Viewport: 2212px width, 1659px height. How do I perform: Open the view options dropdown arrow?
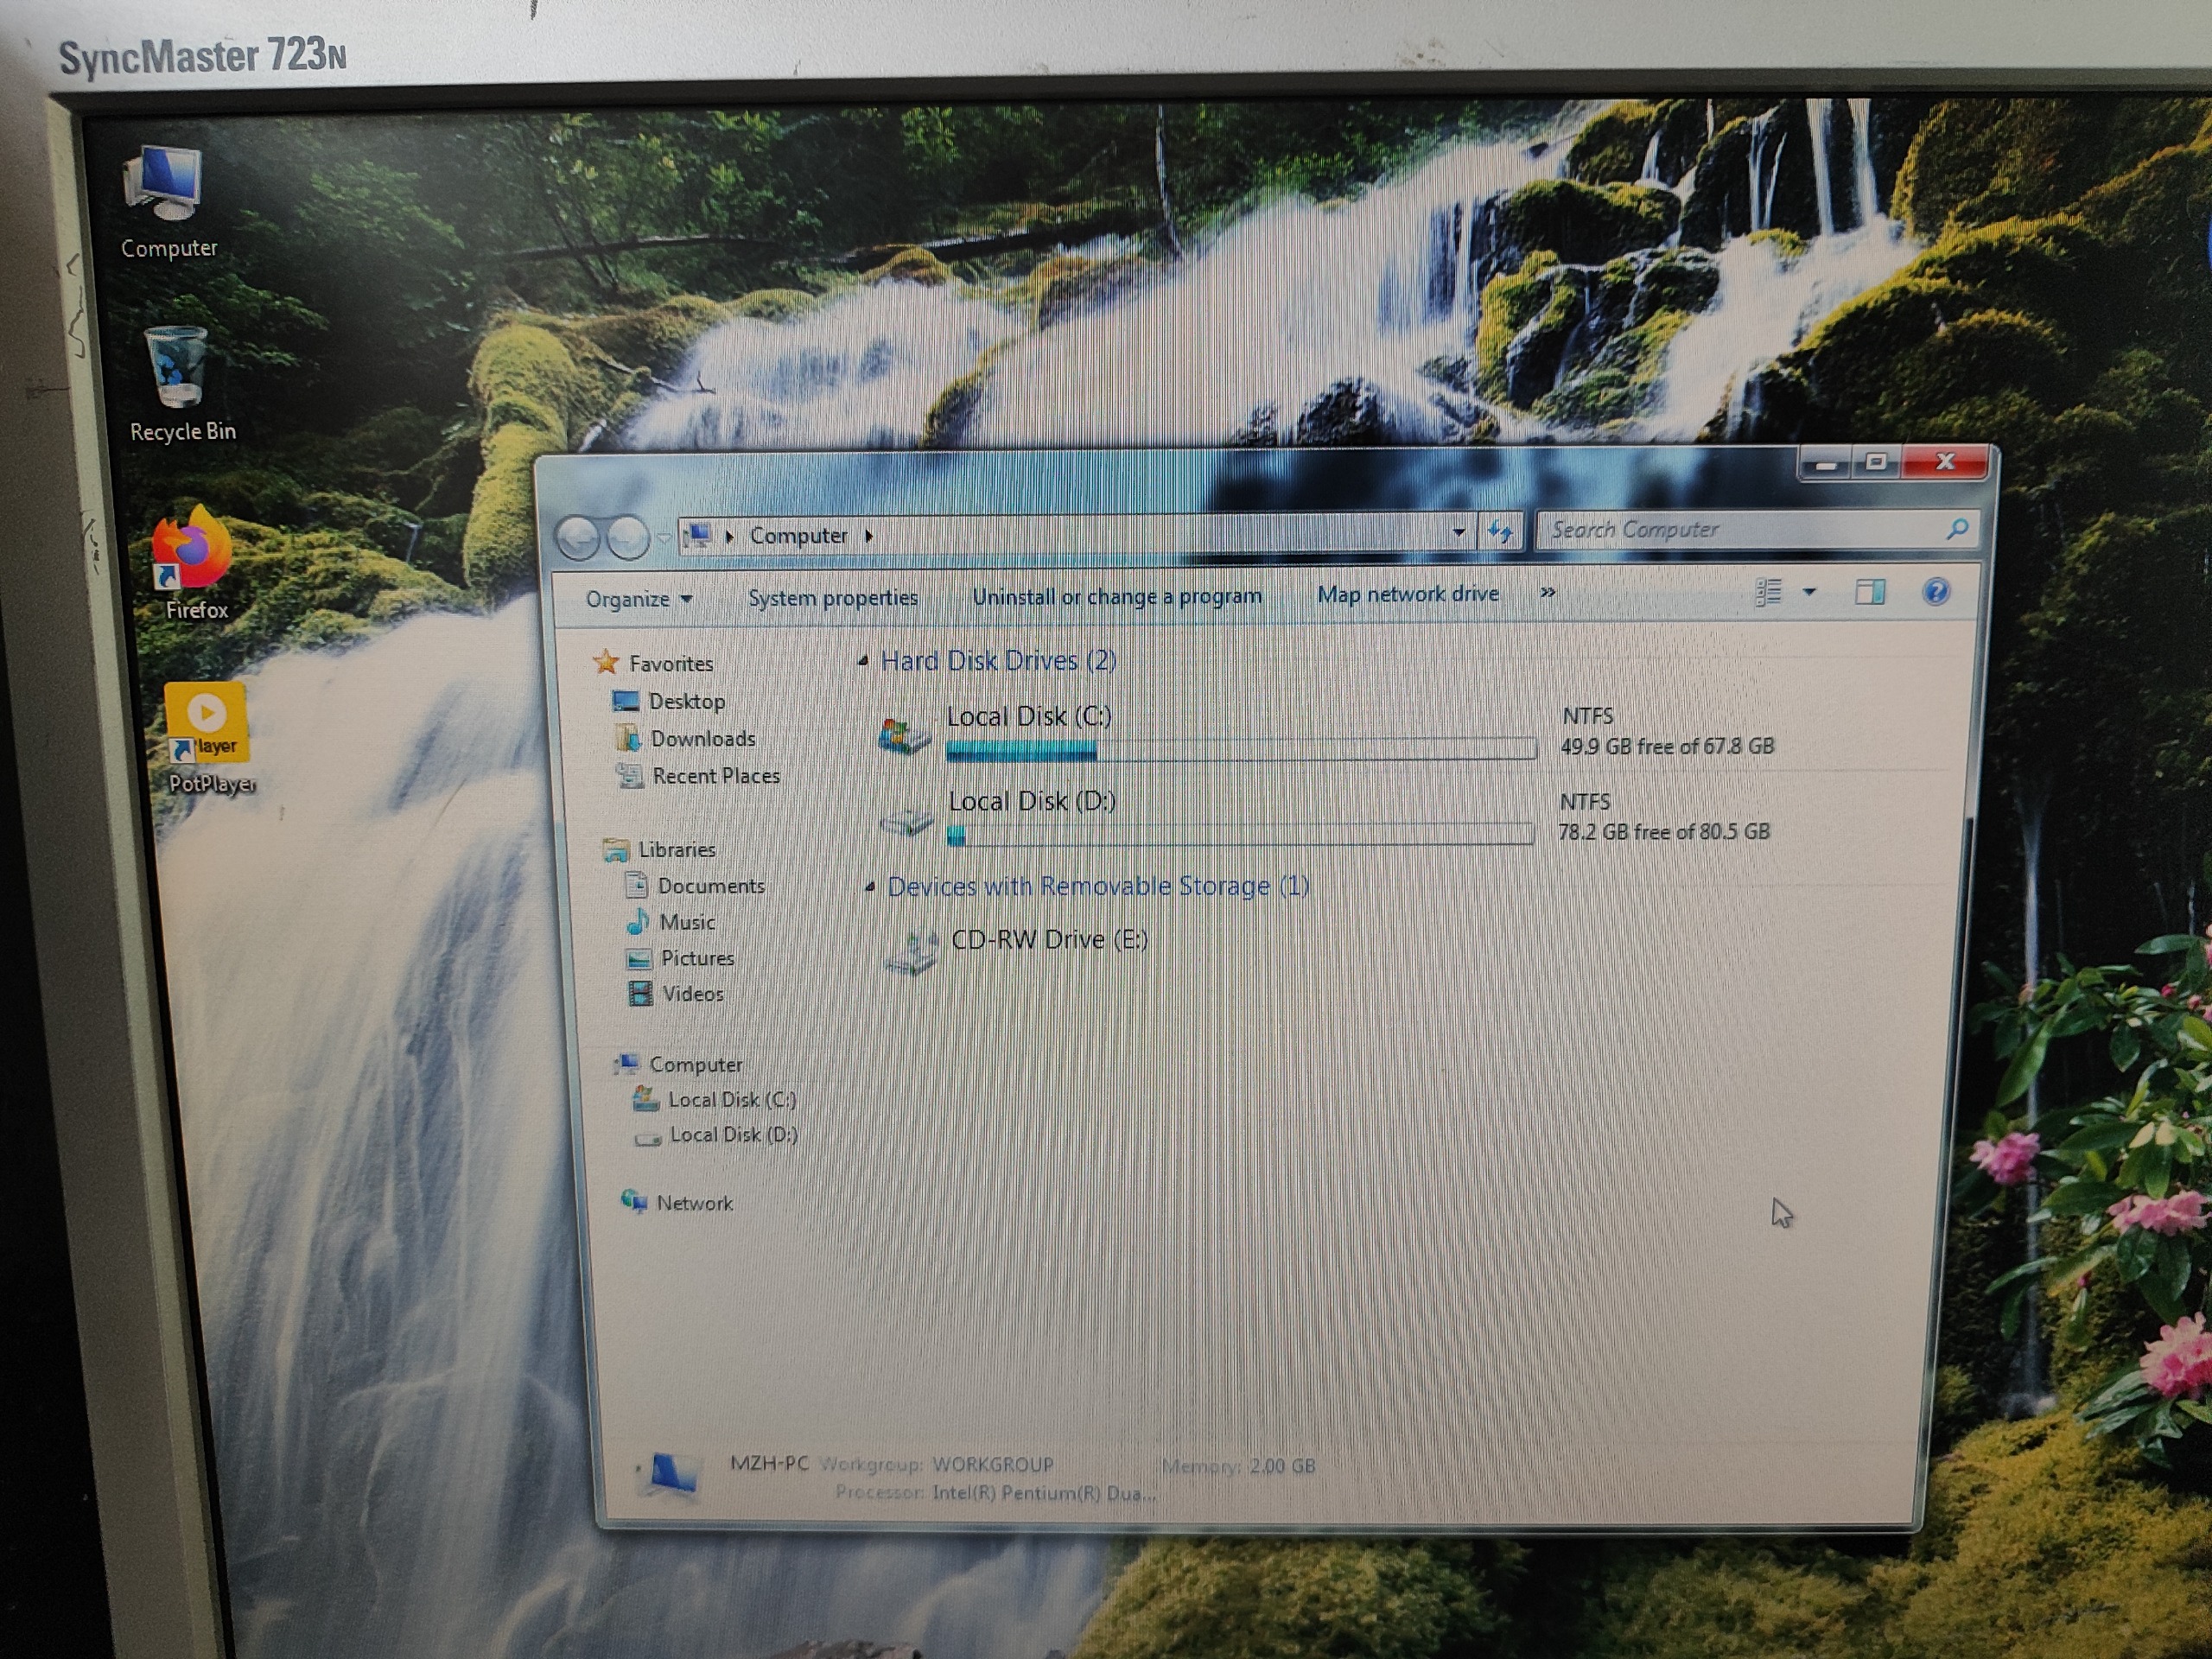point(1809,592)
